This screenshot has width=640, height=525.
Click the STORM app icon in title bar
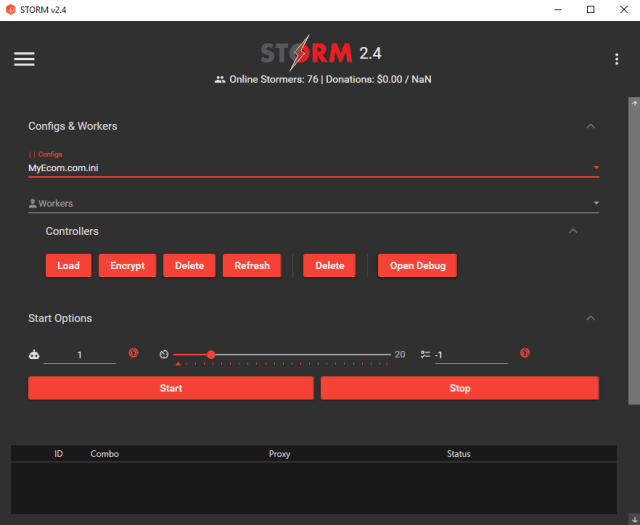pyautogui.click(x=11, y=9)
